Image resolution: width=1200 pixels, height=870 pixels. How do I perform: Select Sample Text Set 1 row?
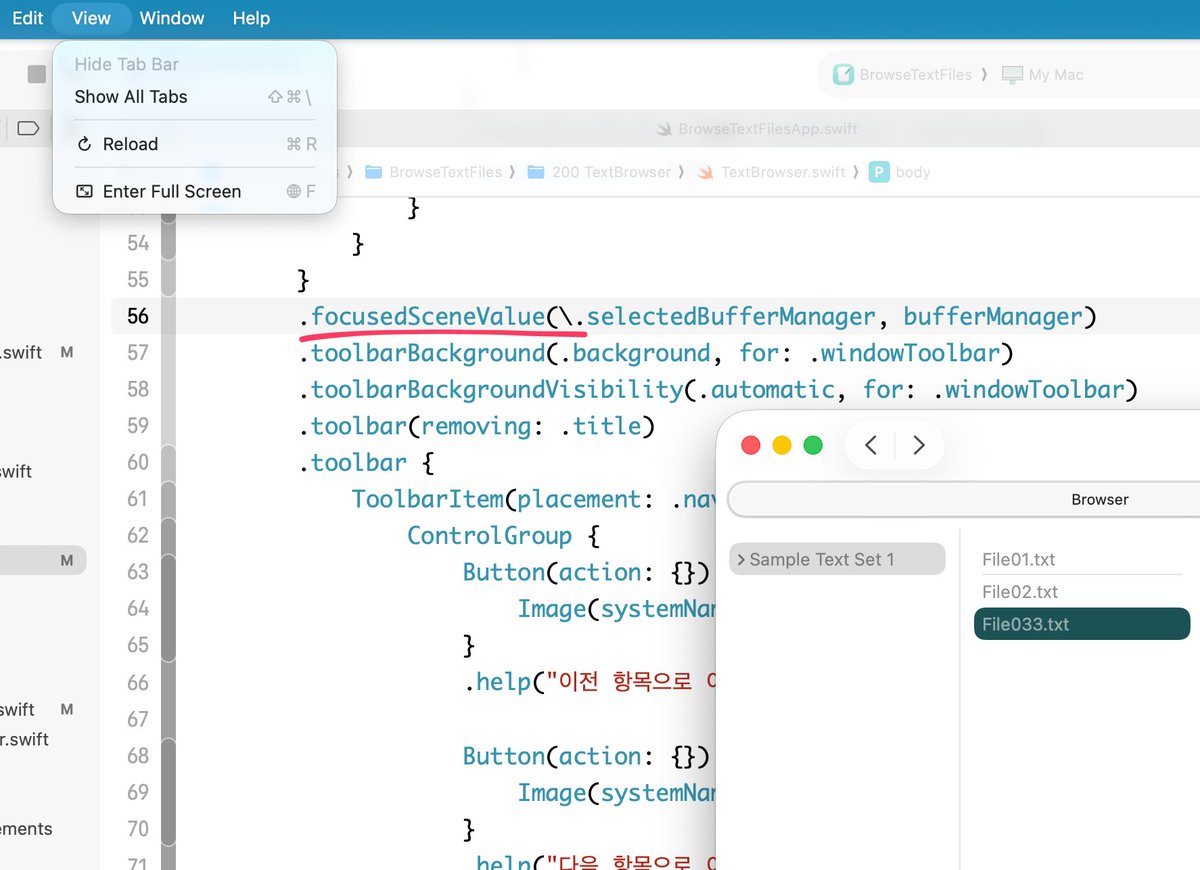[x=837, y=559]
